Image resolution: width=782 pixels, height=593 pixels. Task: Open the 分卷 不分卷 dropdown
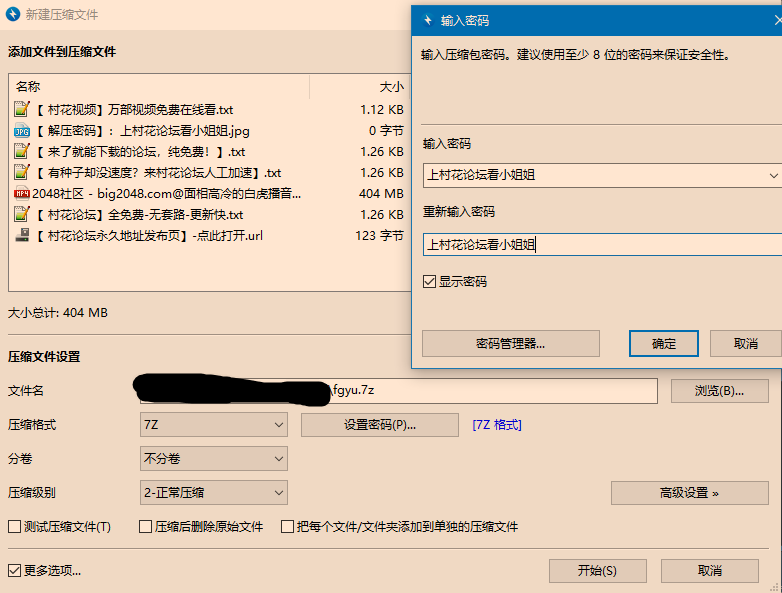click(x=213, y=459)
